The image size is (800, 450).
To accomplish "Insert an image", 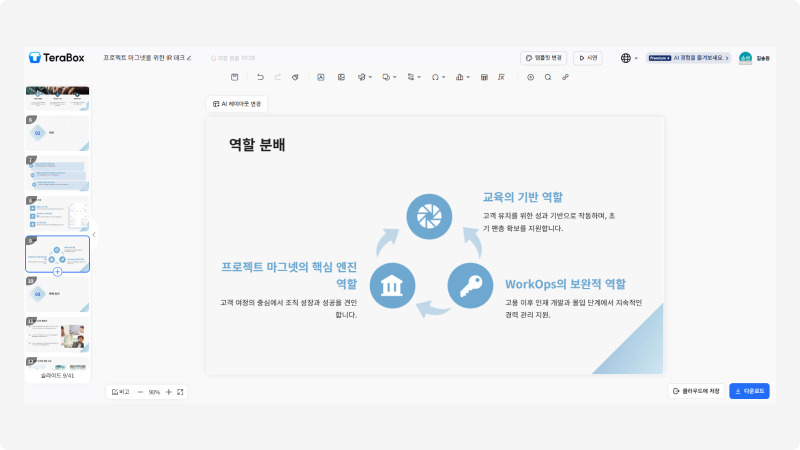I will 341,77.
